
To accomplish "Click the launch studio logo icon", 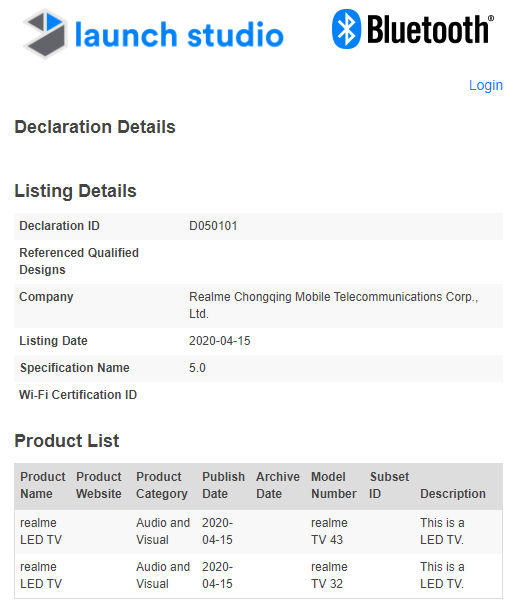I will coord(45,34).
